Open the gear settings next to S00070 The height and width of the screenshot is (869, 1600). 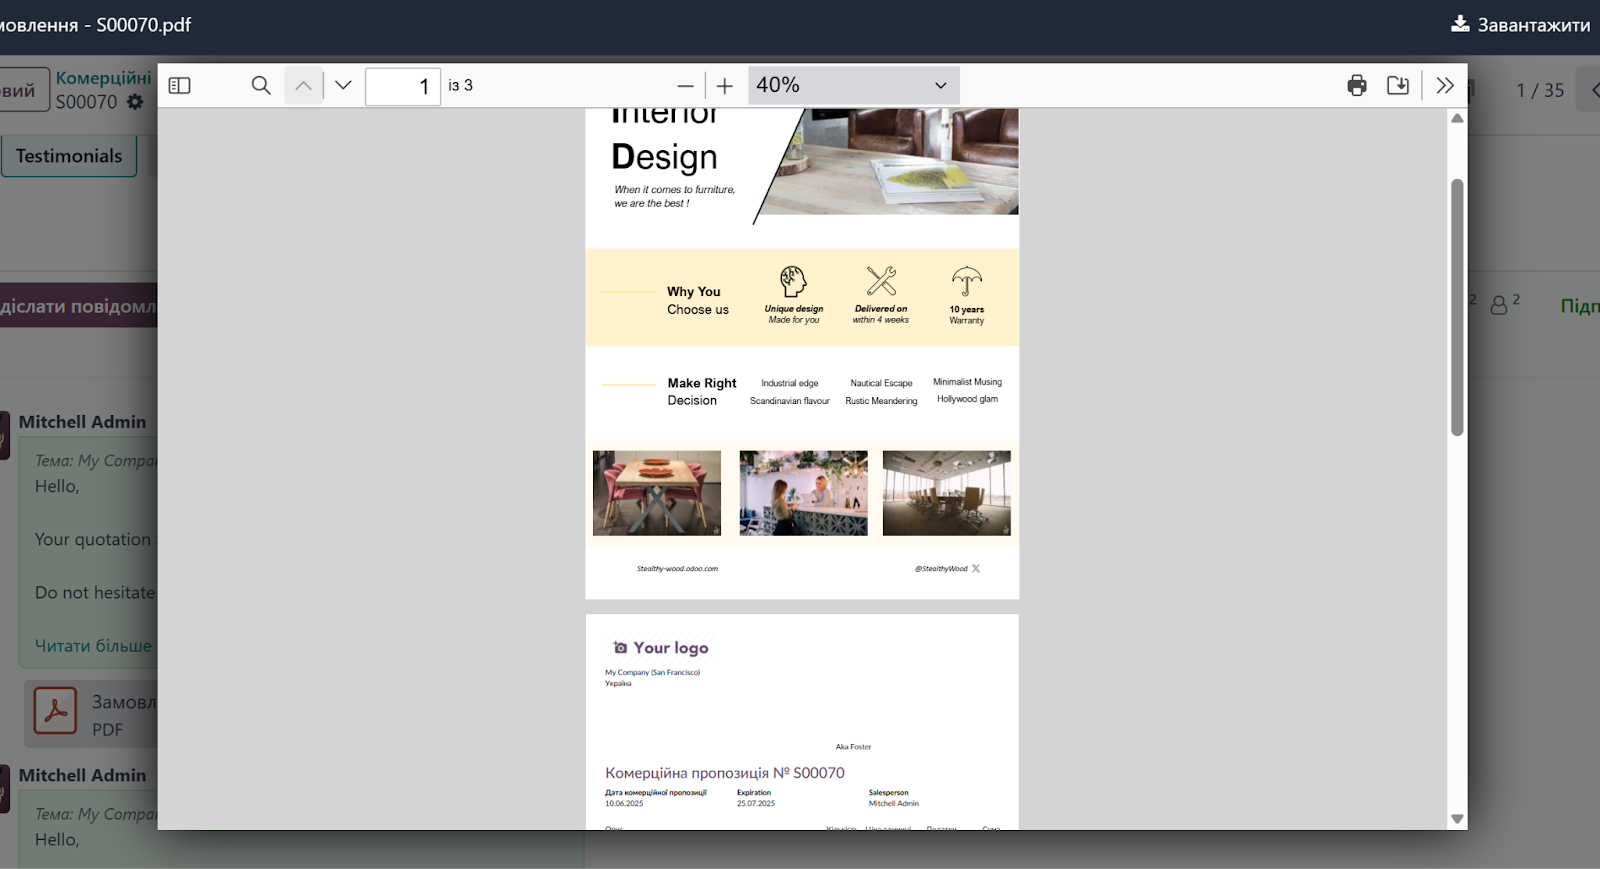pos(135,102)
